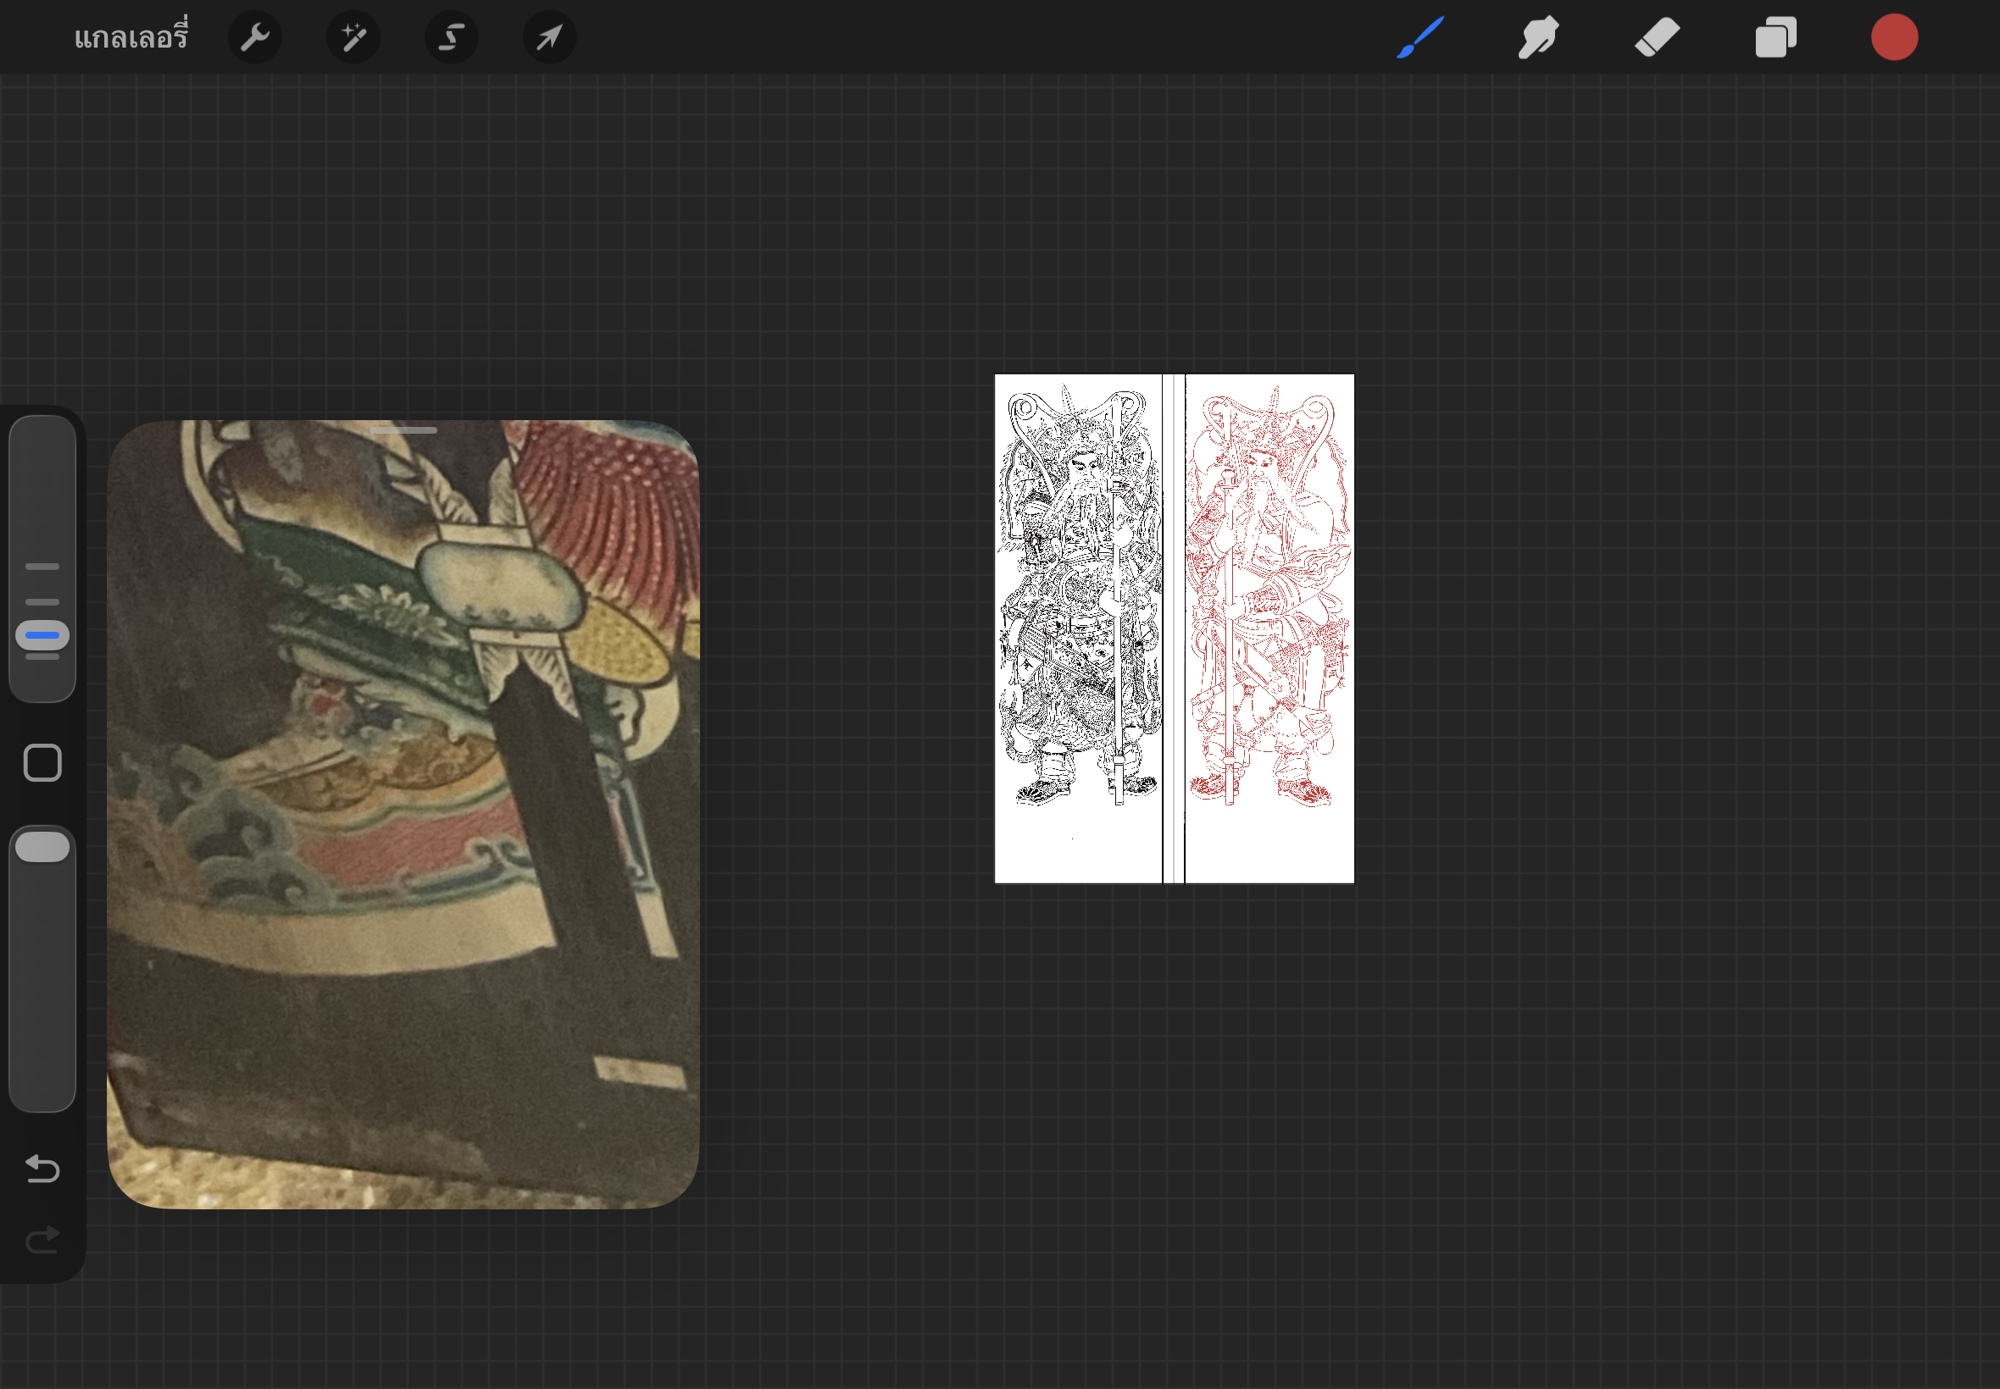Image resolution: width=2000 pixels, height=1389 pixels.
Task: Tap the undo arrow in the sidebar
Action: pos(42,1168)
